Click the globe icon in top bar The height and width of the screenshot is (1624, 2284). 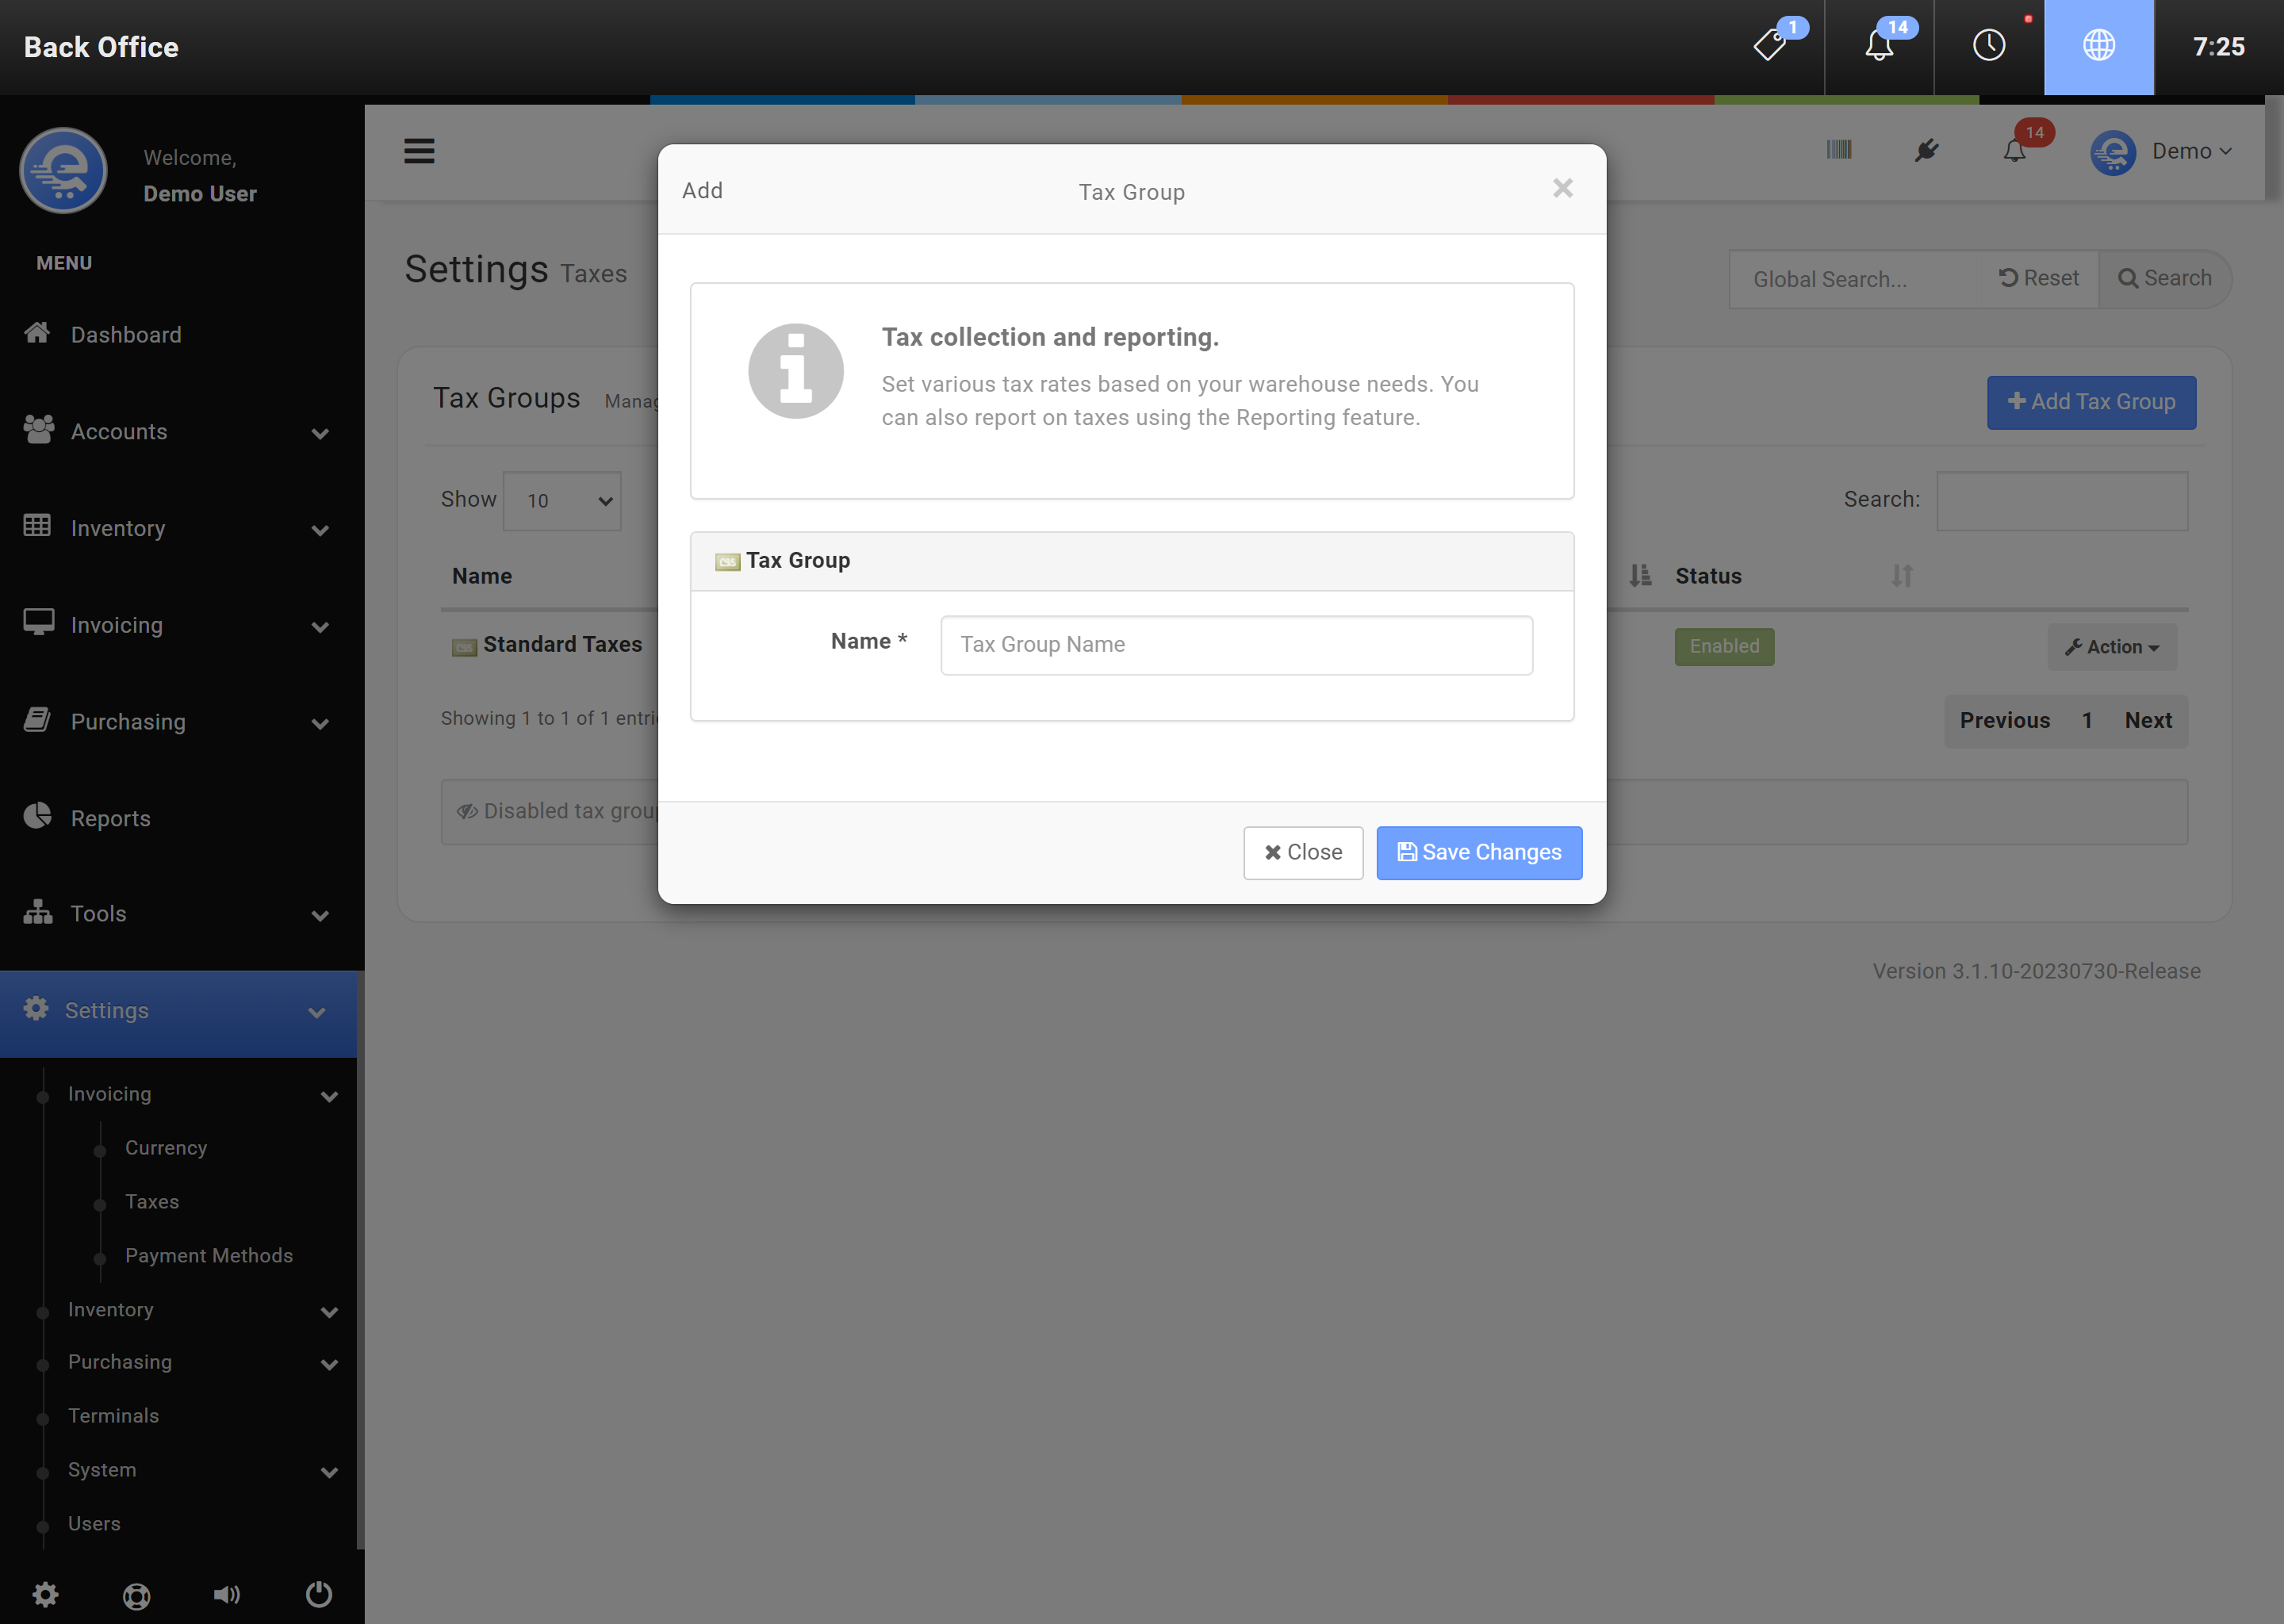pos(2098,46)
